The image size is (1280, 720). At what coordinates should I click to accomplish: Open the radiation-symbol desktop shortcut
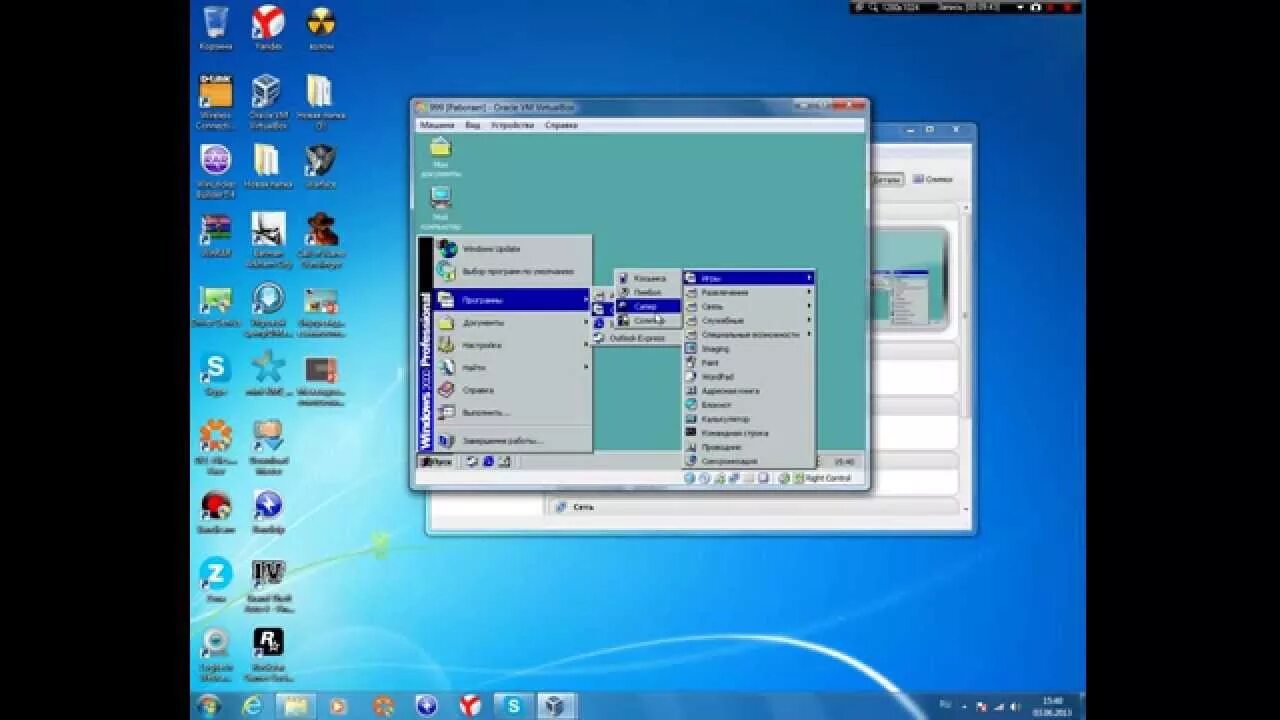pyautogui.click(x=320, y=27)
